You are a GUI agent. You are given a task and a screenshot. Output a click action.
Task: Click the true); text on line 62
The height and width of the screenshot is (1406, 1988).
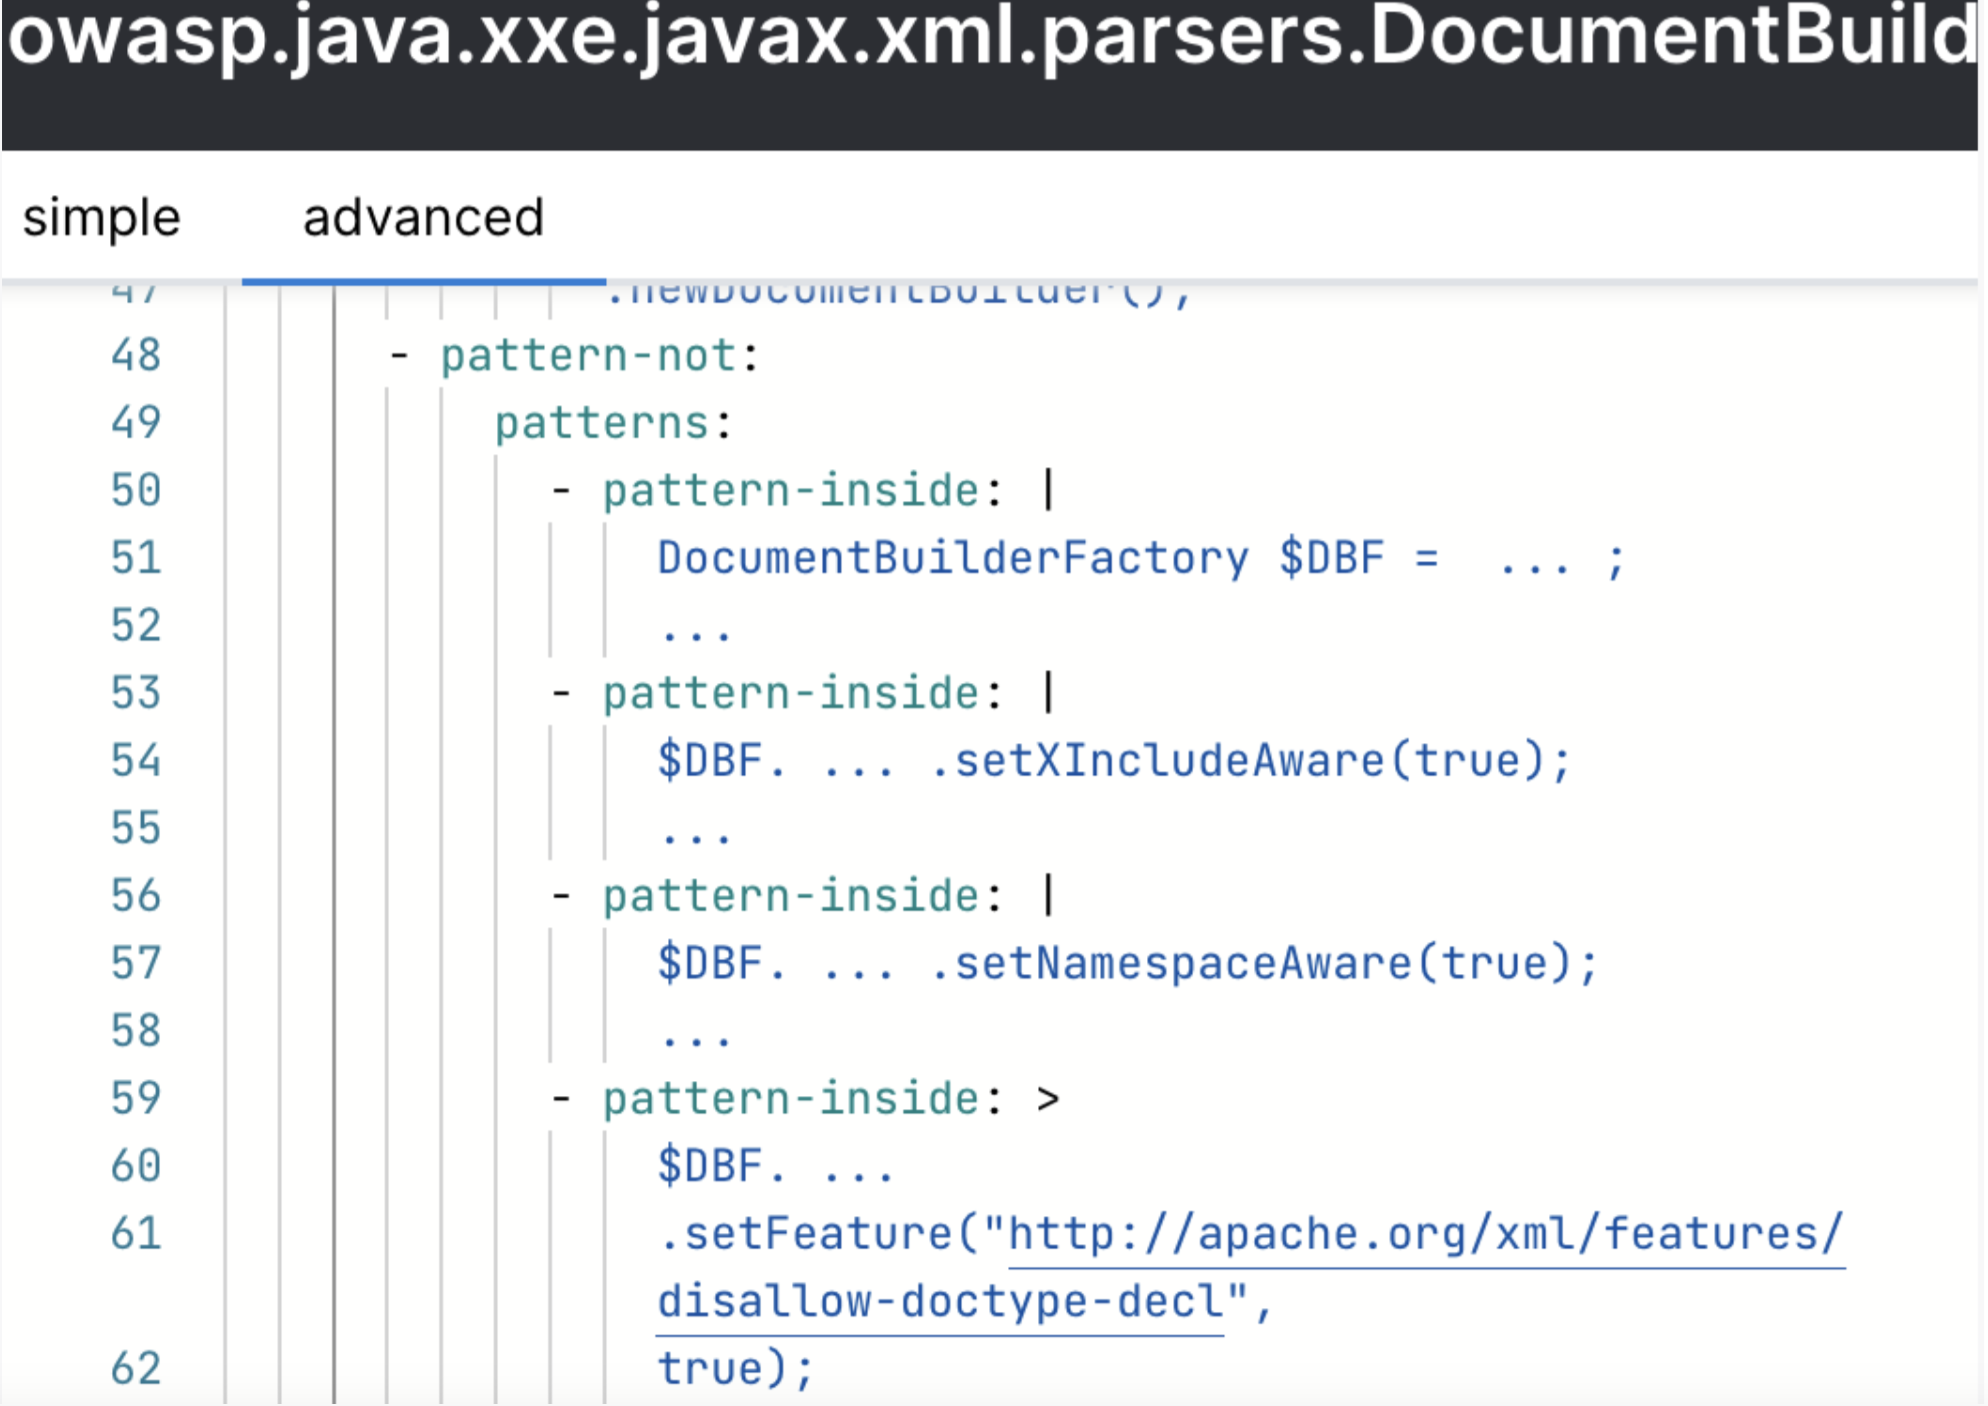pos(735,1368)
